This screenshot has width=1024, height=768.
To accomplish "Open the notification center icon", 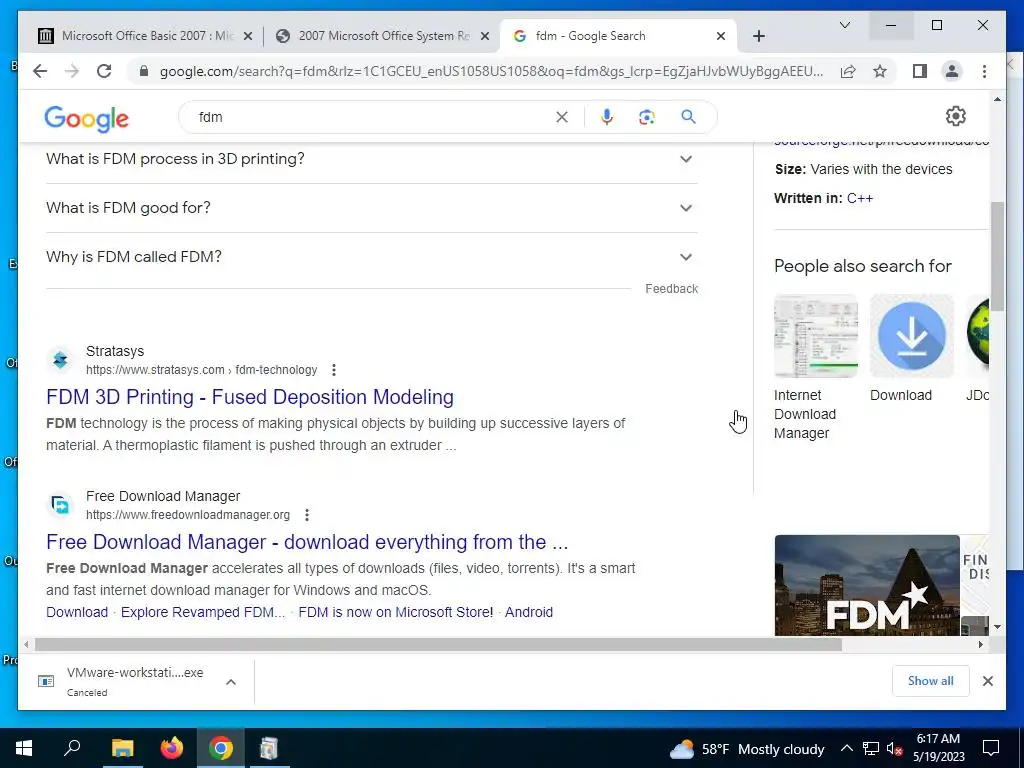I will coord(991,748).
